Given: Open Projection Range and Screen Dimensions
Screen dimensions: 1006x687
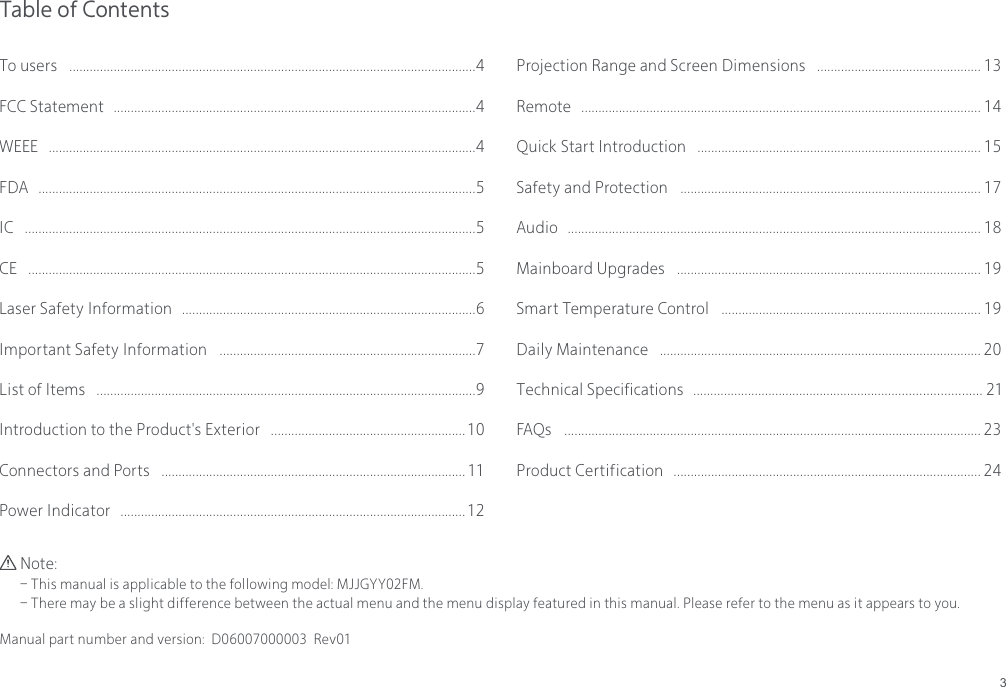Looking at the screenshot, I should [x=661, y=66].
